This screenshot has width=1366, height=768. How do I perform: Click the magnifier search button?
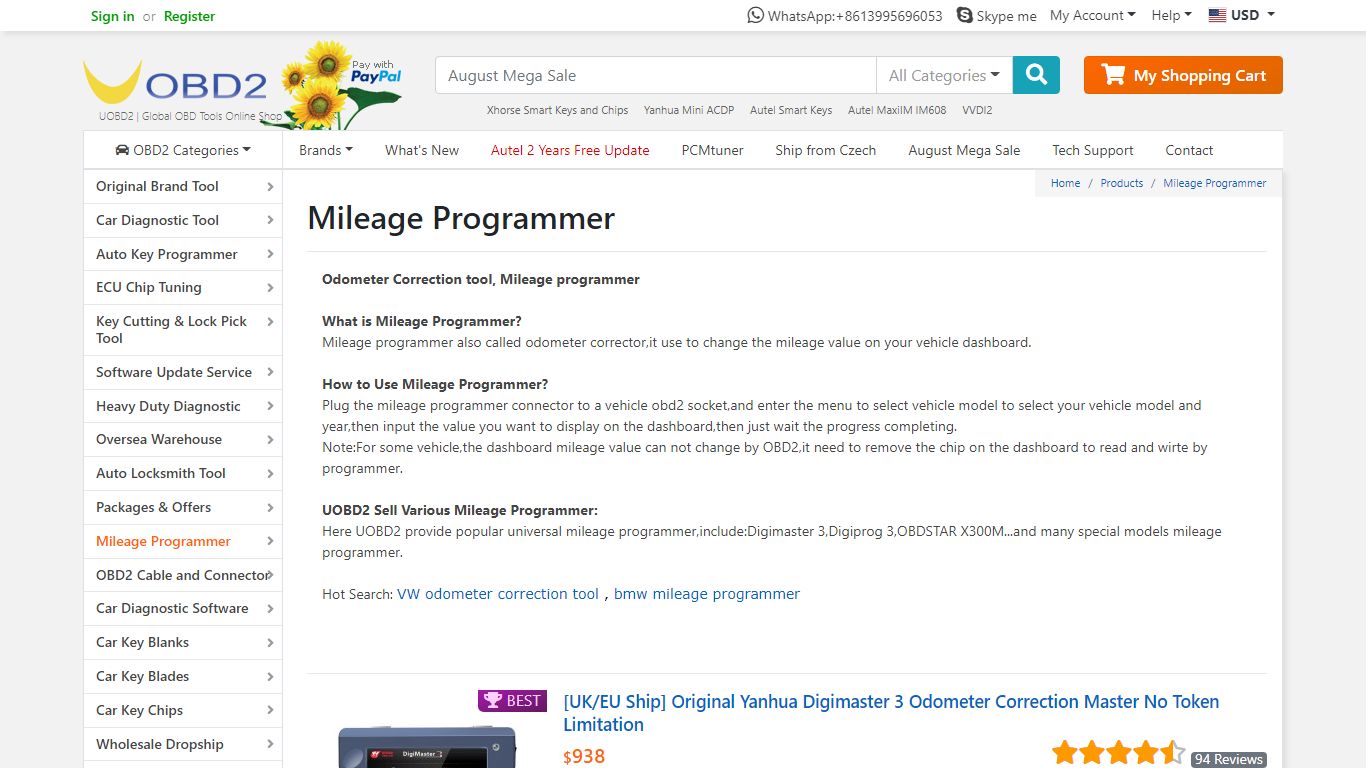click(x=1036, y=75)
